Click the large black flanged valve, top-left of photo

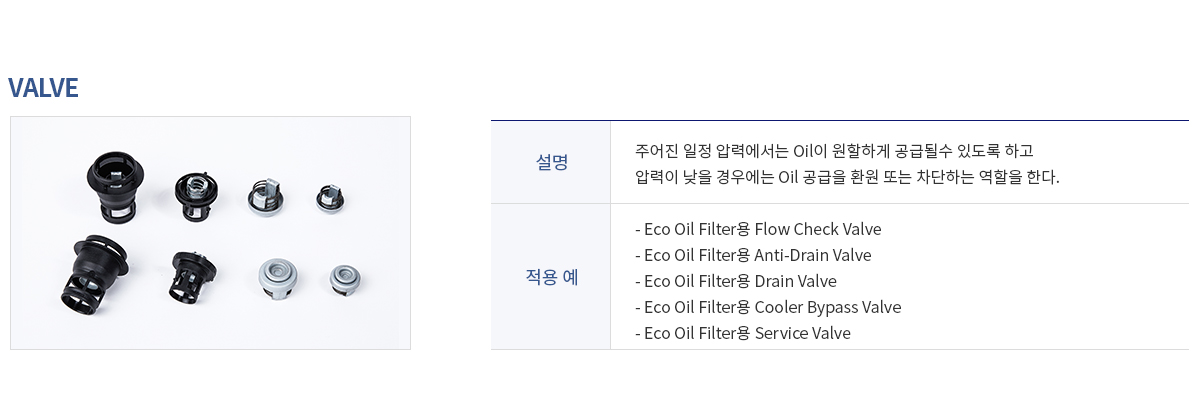112,182
